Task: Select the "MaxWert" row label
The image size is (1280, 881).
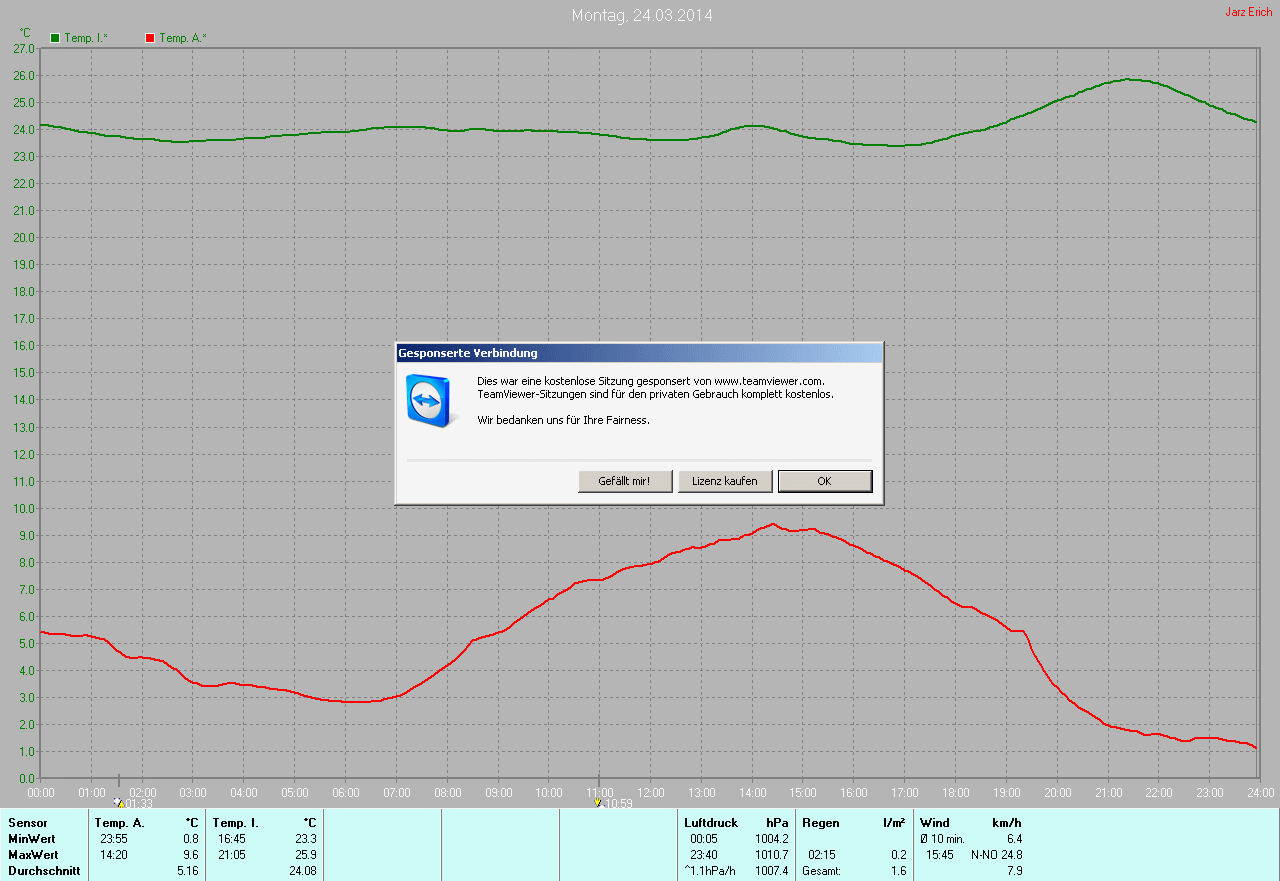Action: click(33, 855)
